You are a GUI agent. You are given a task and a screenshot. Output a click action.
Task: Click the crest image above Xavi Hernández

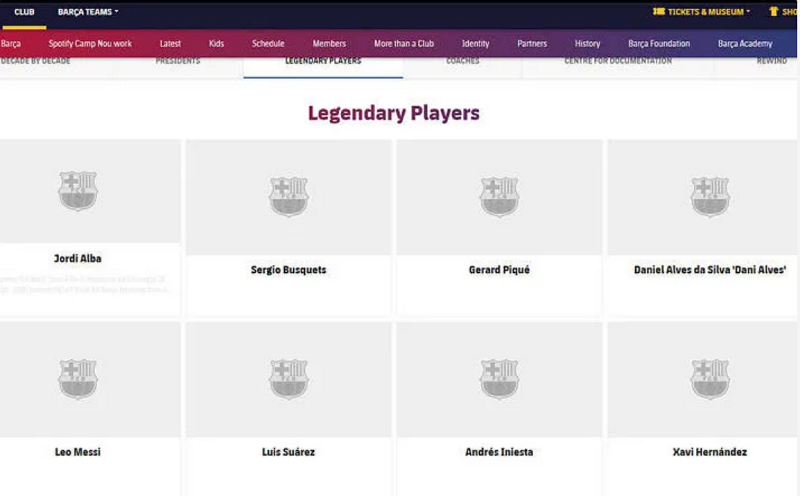pyautogui.click(x=710, y=379)
